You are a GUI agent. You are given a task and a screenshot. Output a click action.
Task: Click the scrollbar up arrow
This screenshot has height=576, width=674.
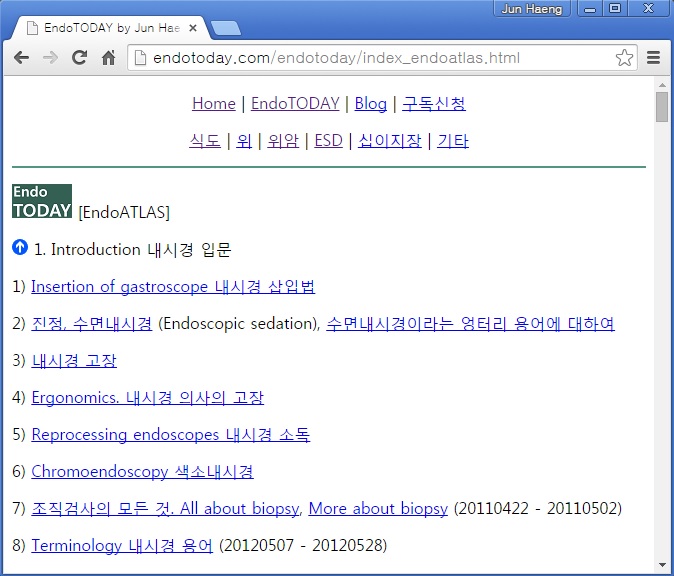pyautogui.click(x=662, y=85)
